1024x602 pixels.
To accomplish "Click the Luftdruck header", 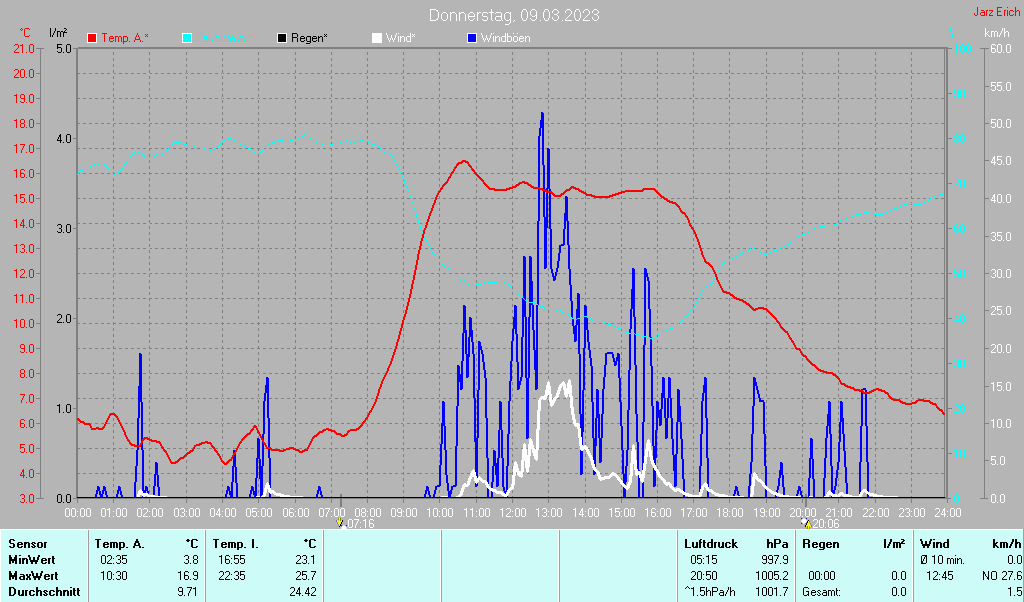I will [x=711, y=544].
